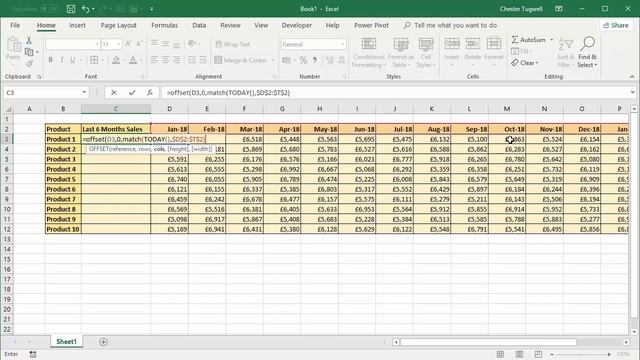The width and height of the screenshot is (640, 360).
Task: Open Font dialog launcher
Action: point(143,76)
